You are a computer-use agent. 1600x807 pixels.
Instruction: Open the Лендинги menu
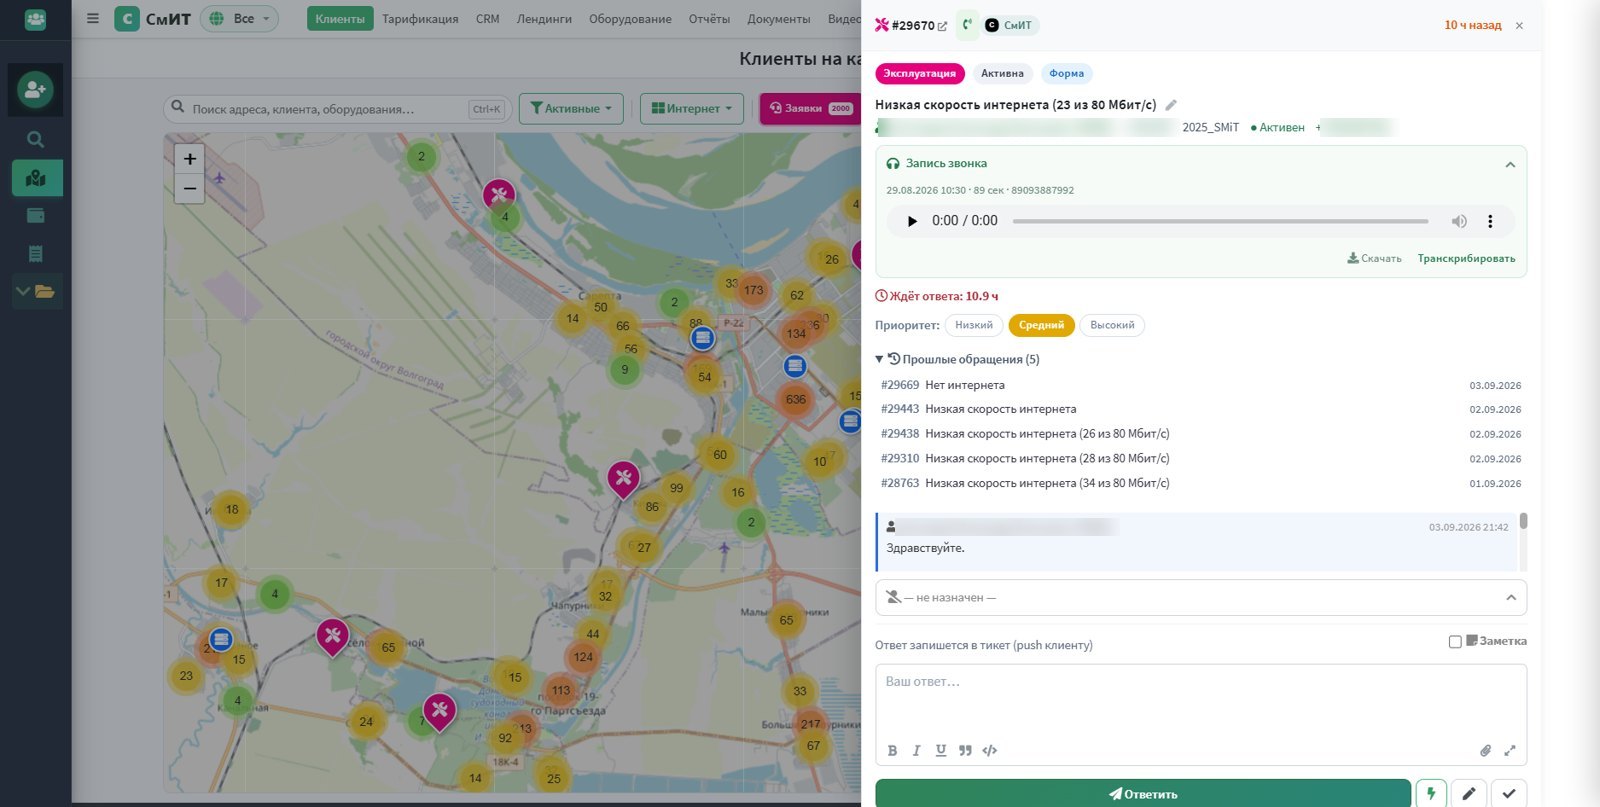click(544, 19)
